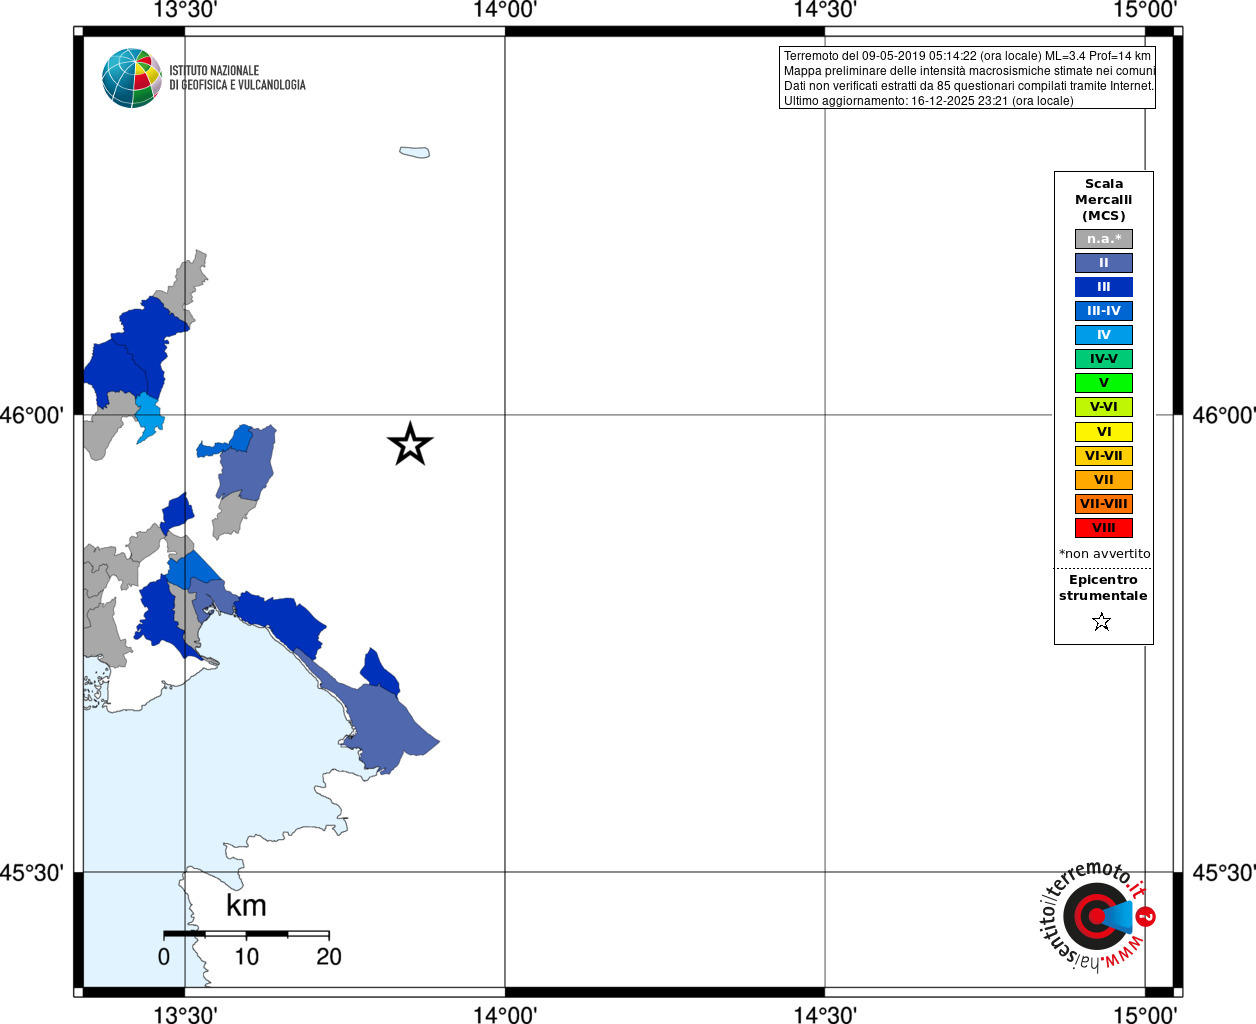The image size is (1256, 1024).
Task: Click the INGV globe logo
Action: click(x=132, y=78)
